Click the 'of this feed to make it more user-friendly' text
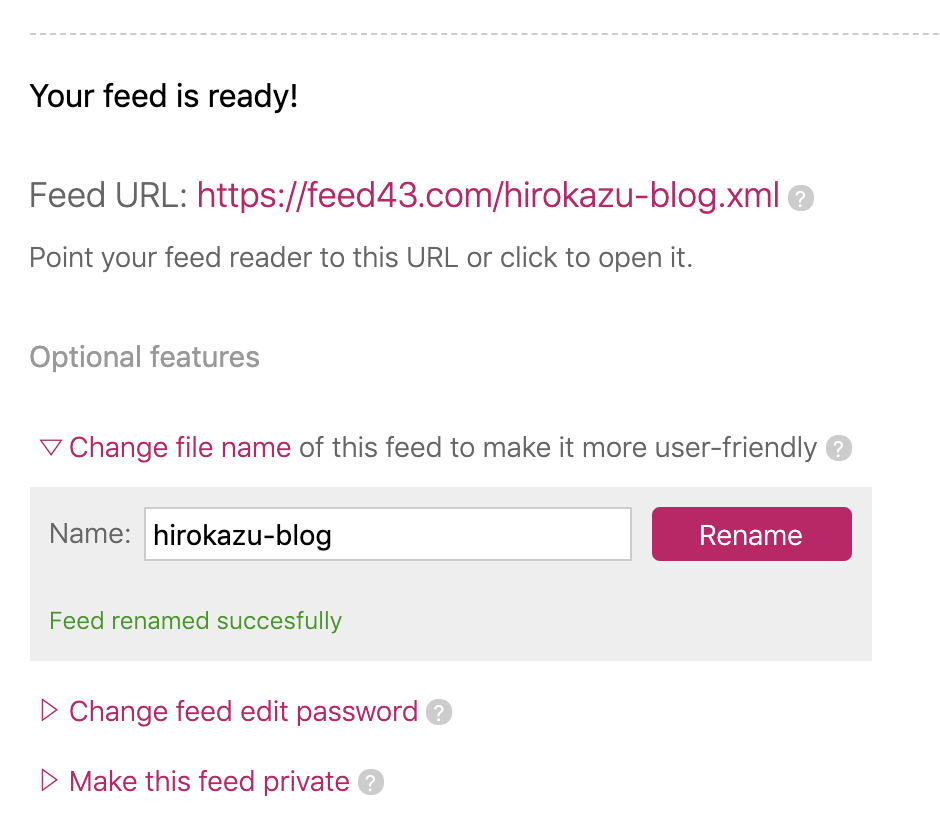 point(558,448)
